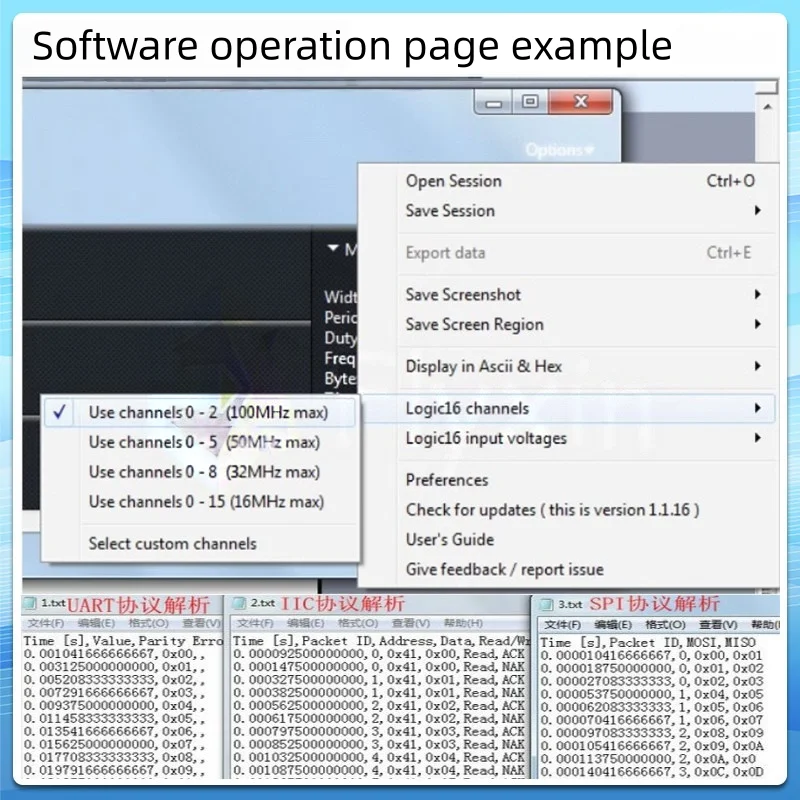This screenshot has height=800, width=800.
Task: Open 查看(V) menu in 1.txt window
Action: coord(202,623)
